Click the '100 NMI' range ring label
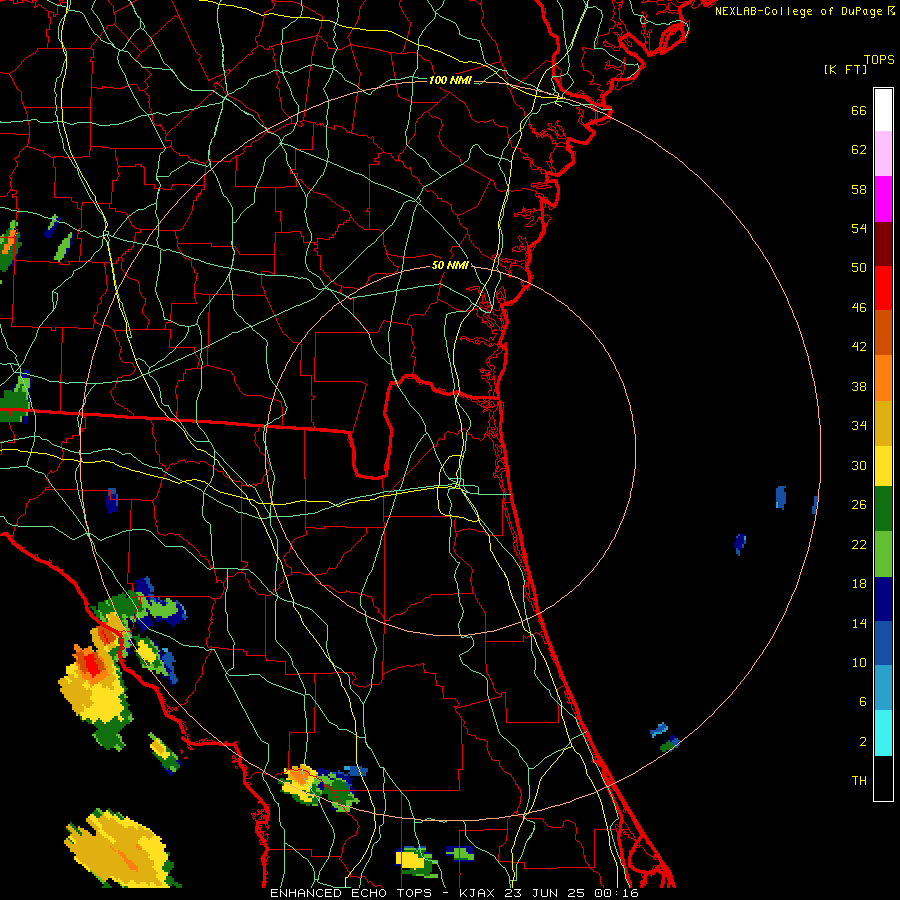The height and width of the screenshot is (900, 900). (x=450, y=80)
